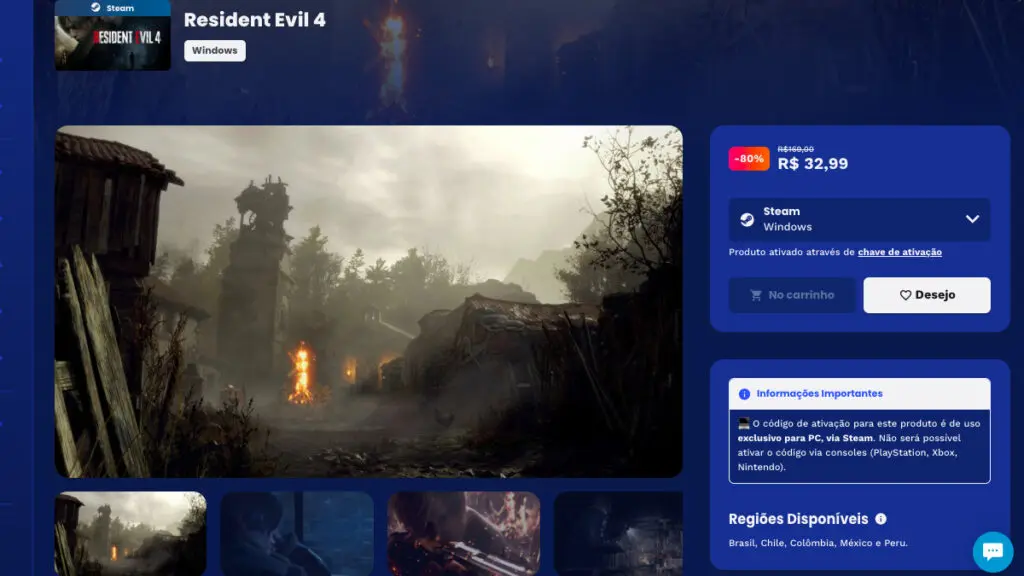Click the info icon beside Regiões Disponíveis
This screenshot has width=1024, height=576.
coord(881,519)
